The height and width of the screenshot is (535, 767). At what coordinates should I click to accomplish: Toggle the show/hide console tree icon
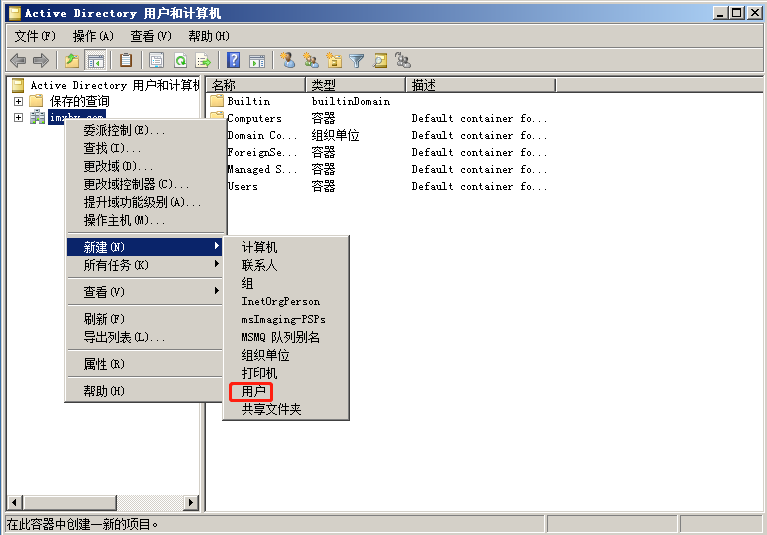click(95, 61)
